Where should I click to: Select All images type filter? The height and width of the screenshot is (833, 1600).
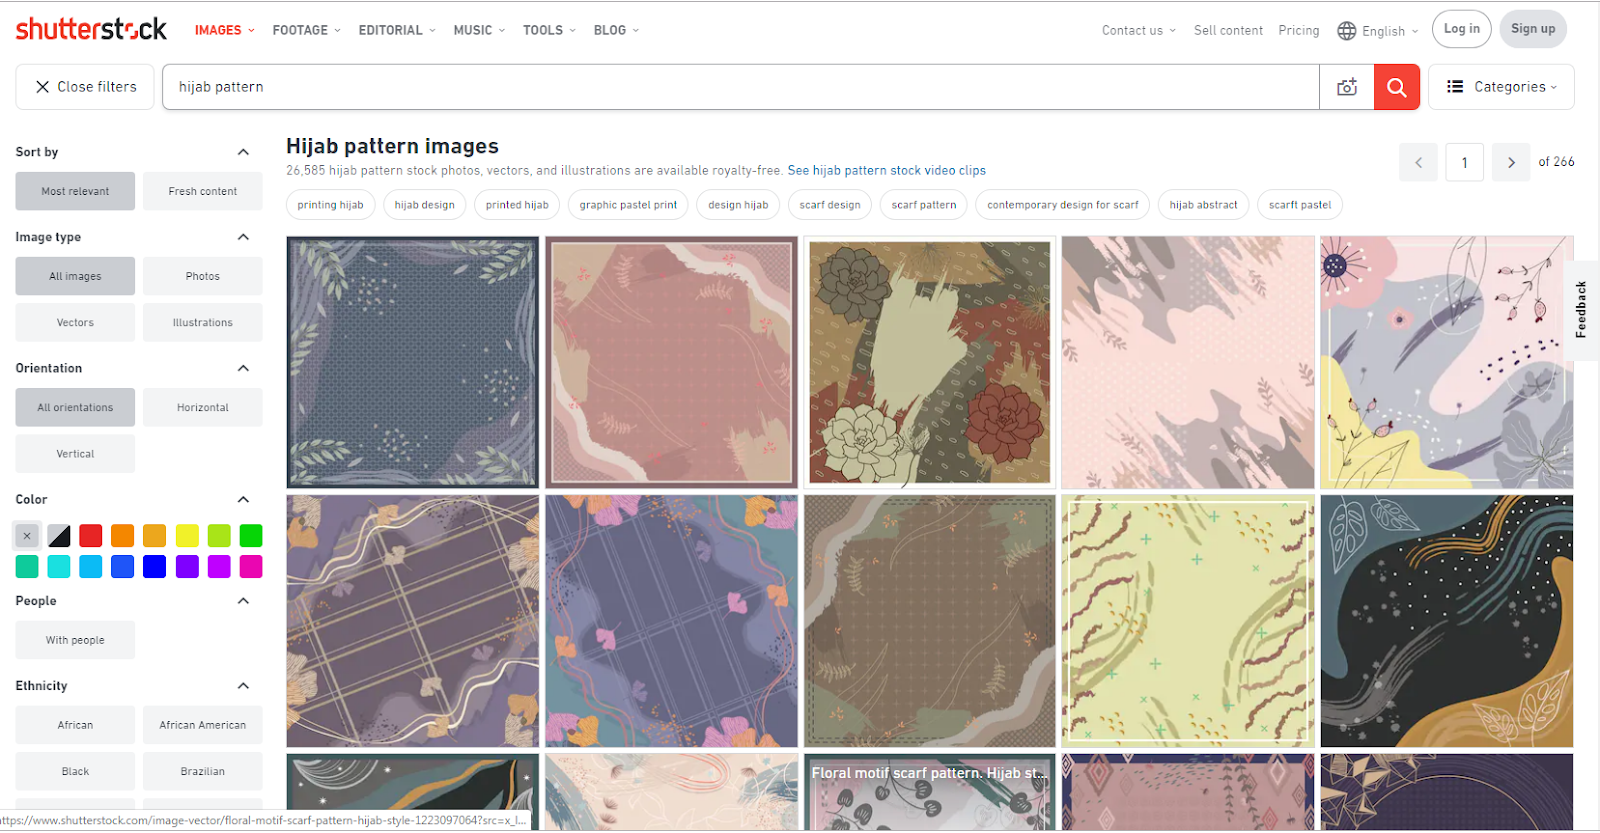click(75, 276)
